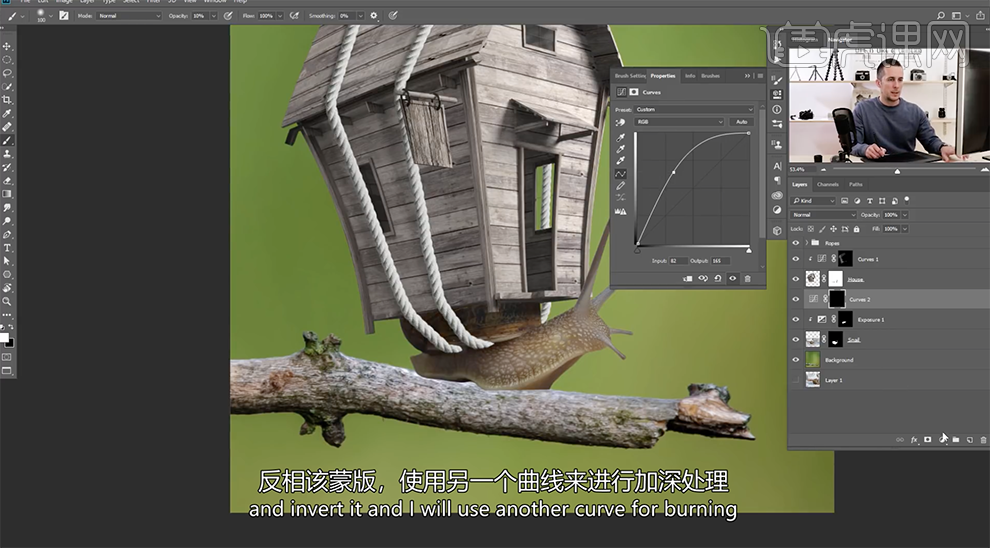The image size is (990, 548).
Task: Click the Curves Output value field
Action: pos(720,261)
